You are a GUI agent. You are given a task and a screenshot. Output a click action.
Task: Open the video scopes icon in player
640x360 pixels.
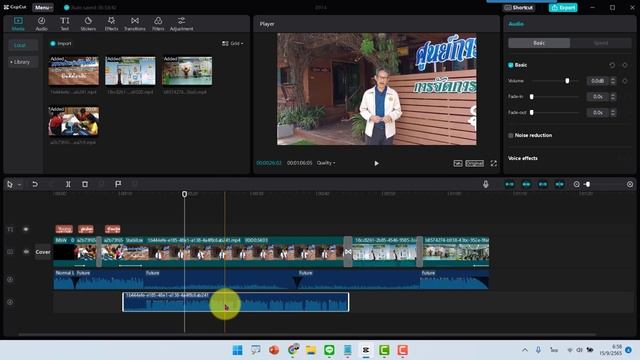[x=458, y=163]
